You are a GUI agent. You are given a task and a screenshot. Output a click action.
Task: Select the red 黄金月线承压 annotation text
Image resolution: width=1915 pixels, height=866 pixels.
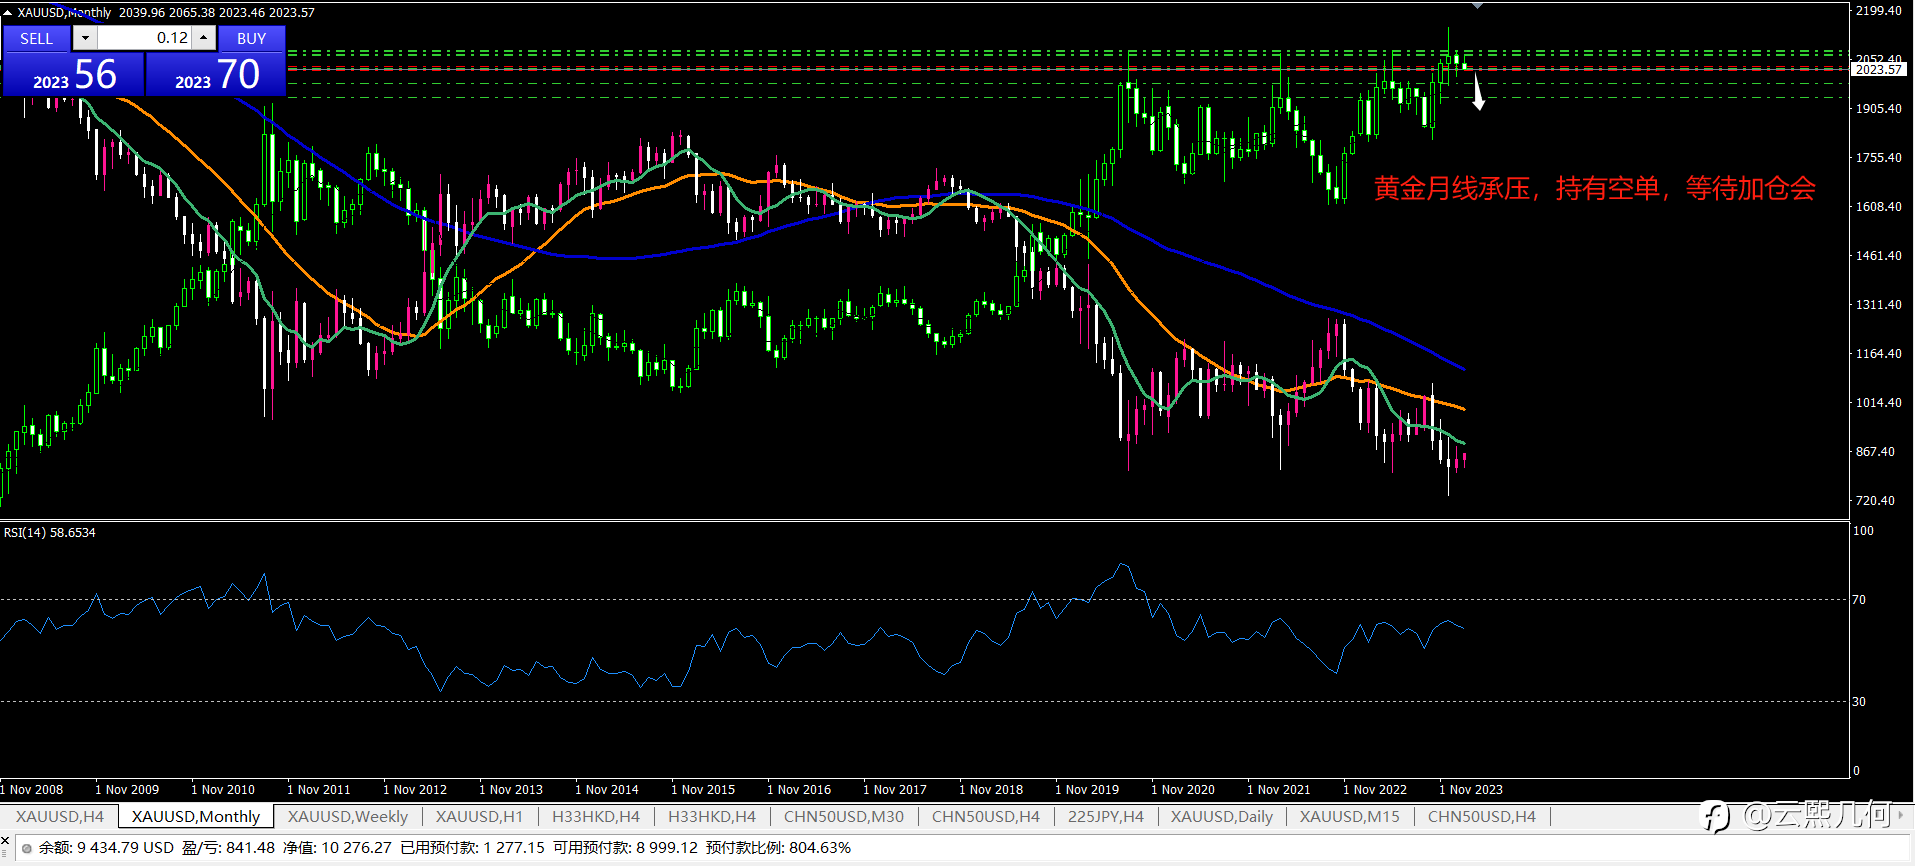coord(1594,188)
